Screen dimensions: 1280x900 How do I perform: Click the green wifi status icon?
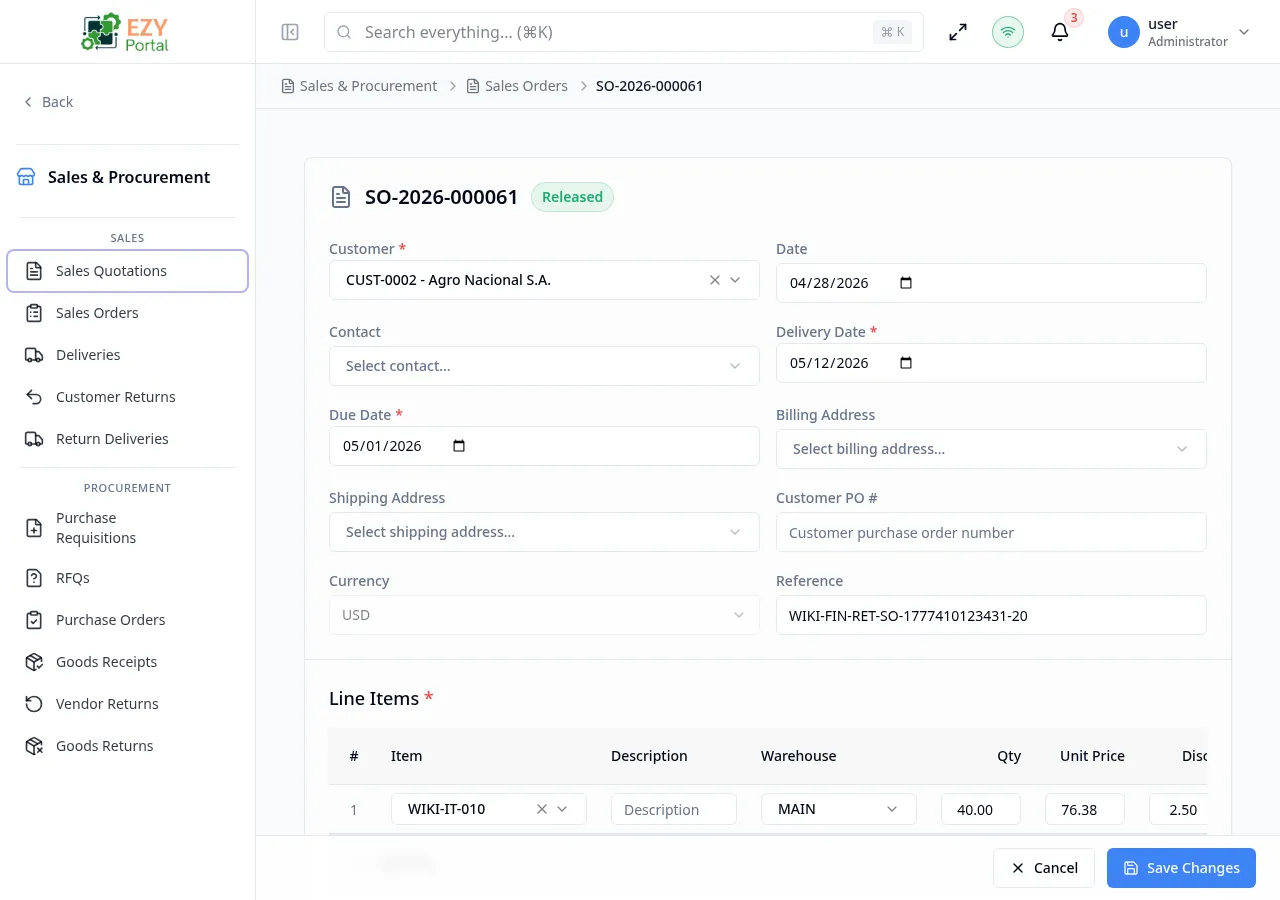[x=1008, y=32]
